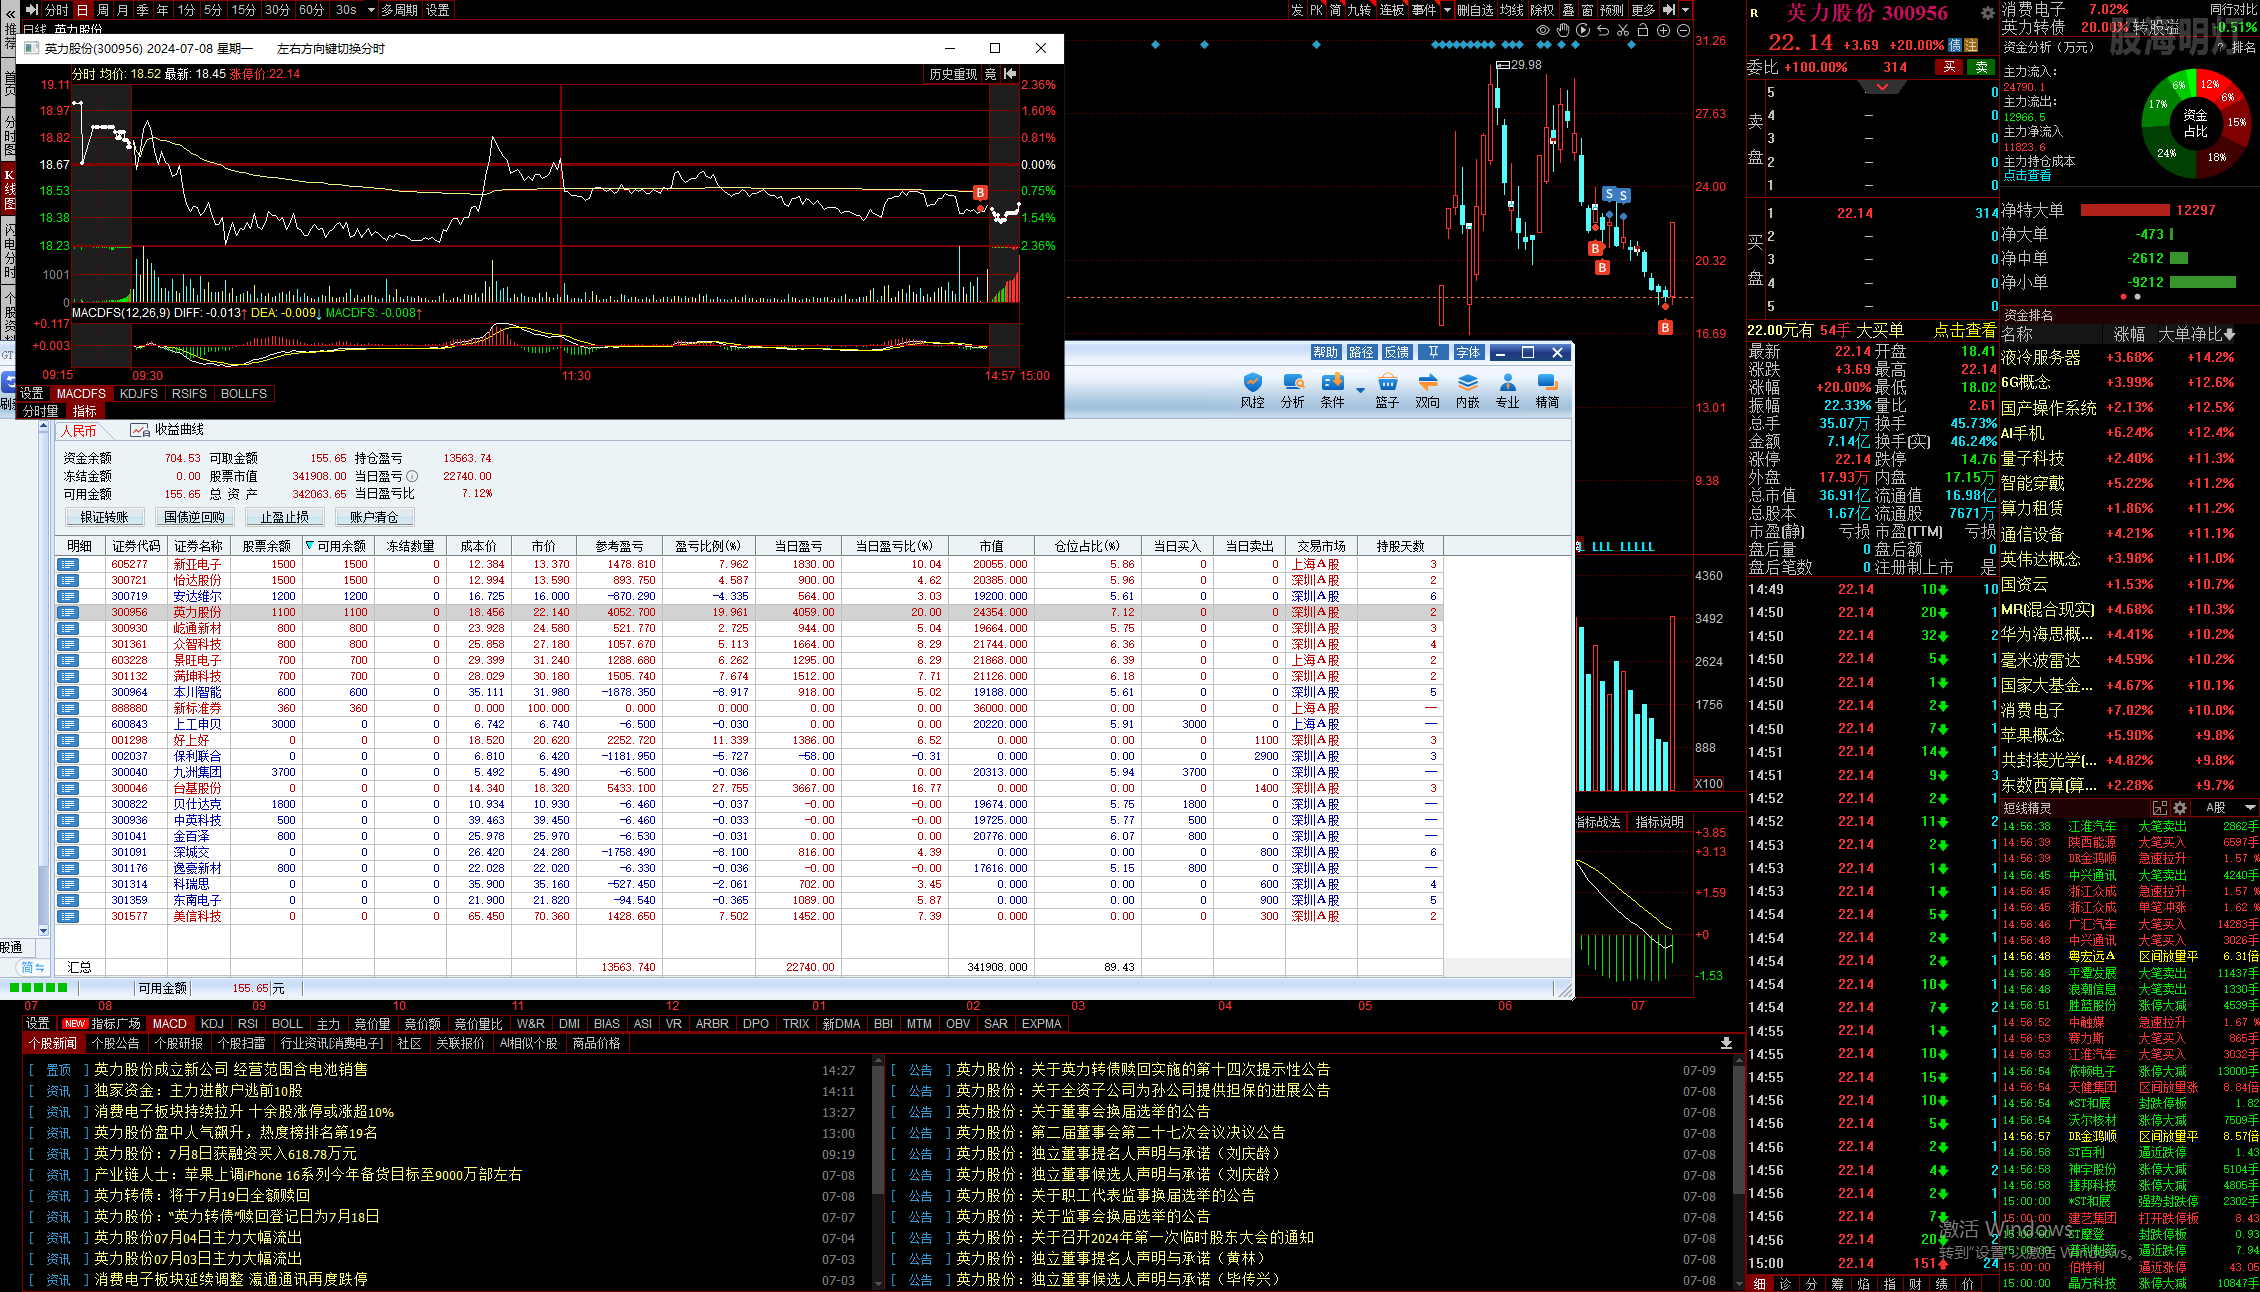The image size is (2260, 1292).
Task: Click the skip-to-start icon in 分时 popup
Action: pyautogui.click(x=1011, y=74)
